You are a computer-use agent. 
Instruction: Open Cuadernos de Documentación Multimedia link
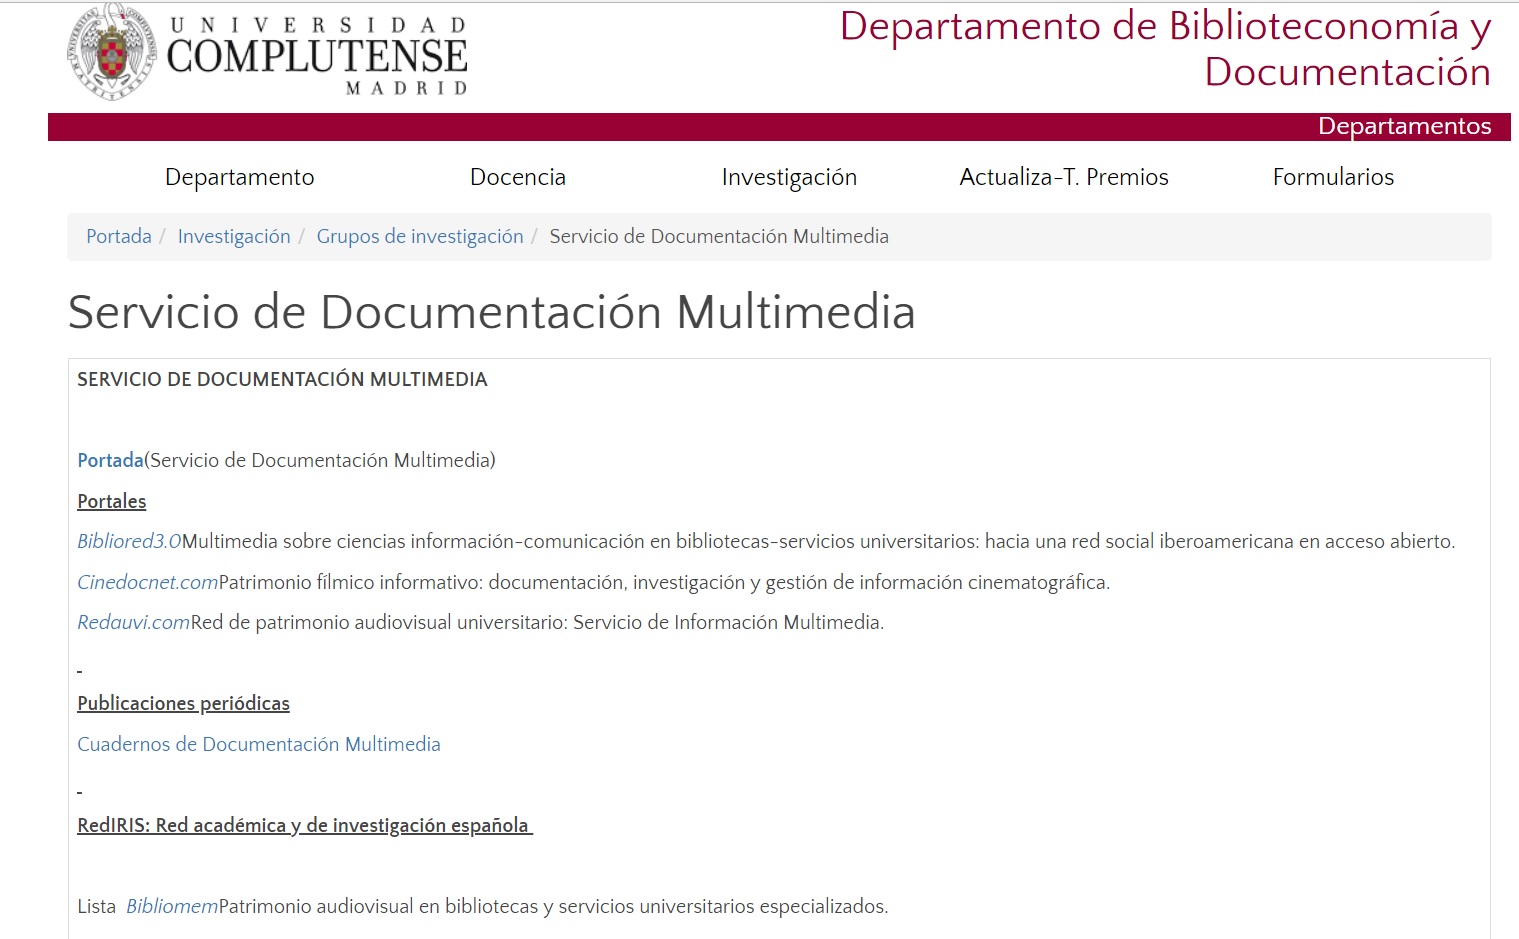pos(259,744)
